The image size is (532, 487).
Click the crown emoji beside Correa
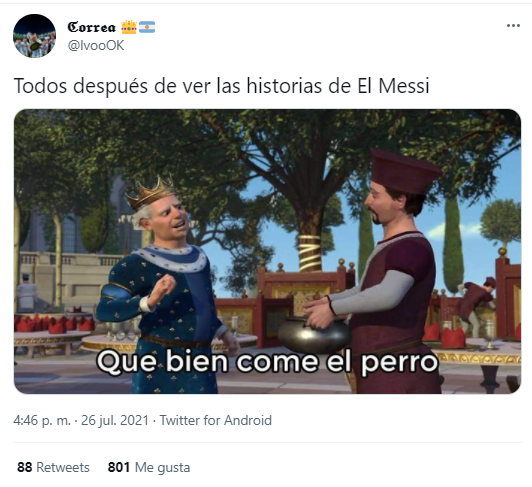point(129,27)
